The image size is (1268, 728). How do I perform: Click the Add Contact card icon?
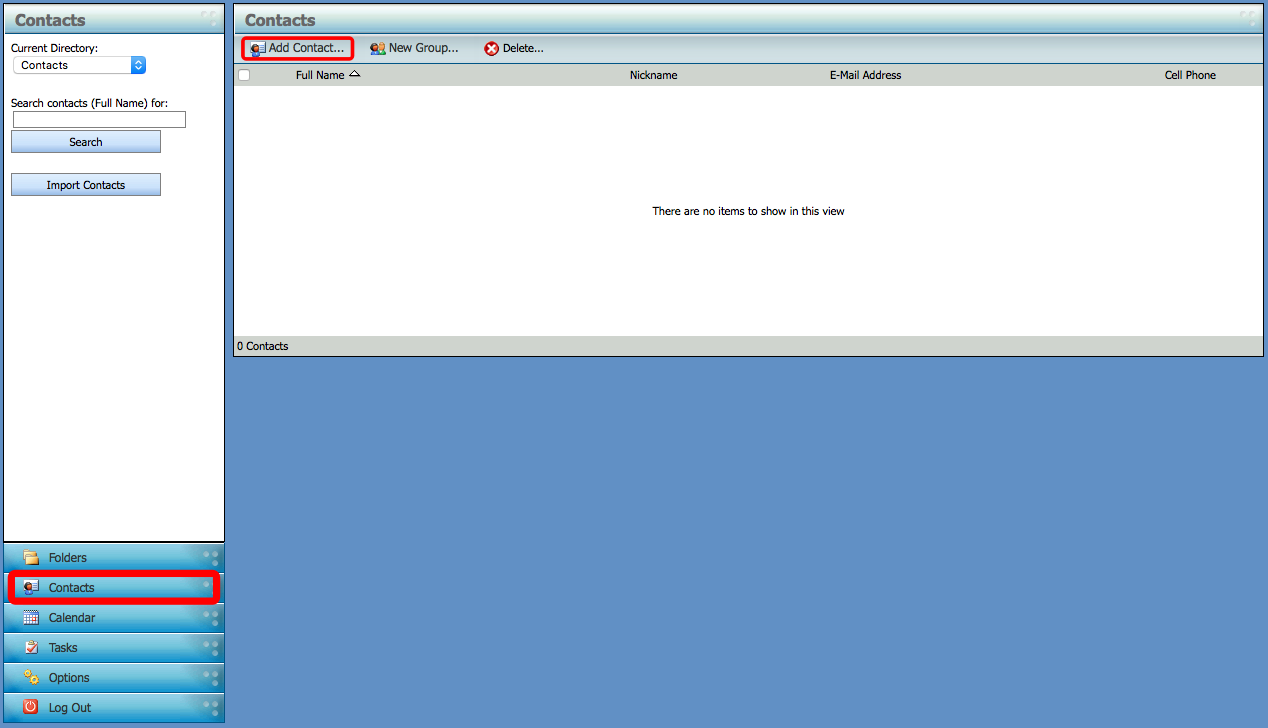pos(258,48)
